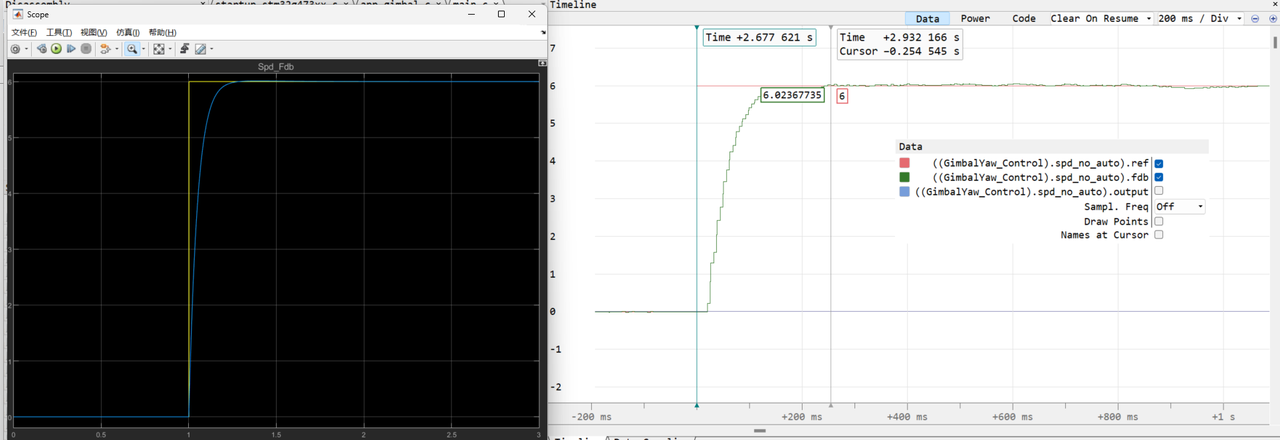Uncheck the spd_no_auto.fdb signal checkbox

(x=1159, y=177)
